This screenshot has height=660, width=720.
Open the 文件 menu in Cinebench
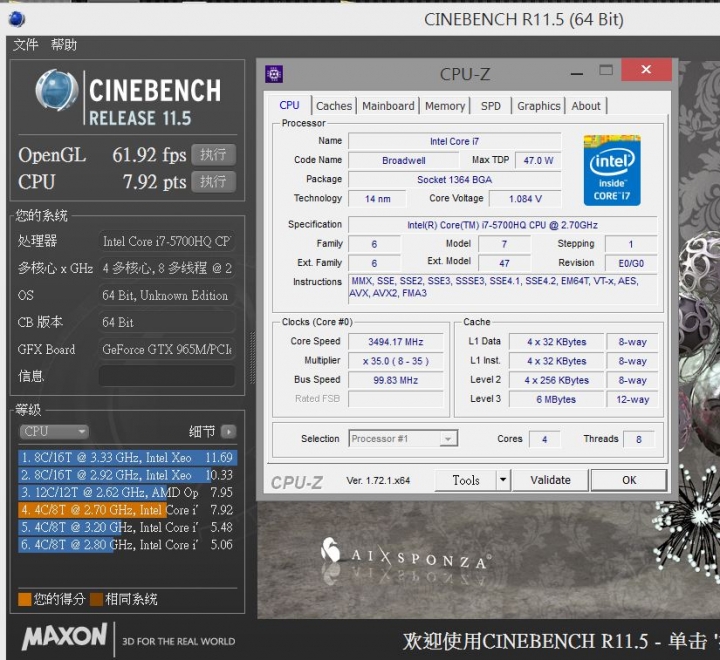point(25,45)
